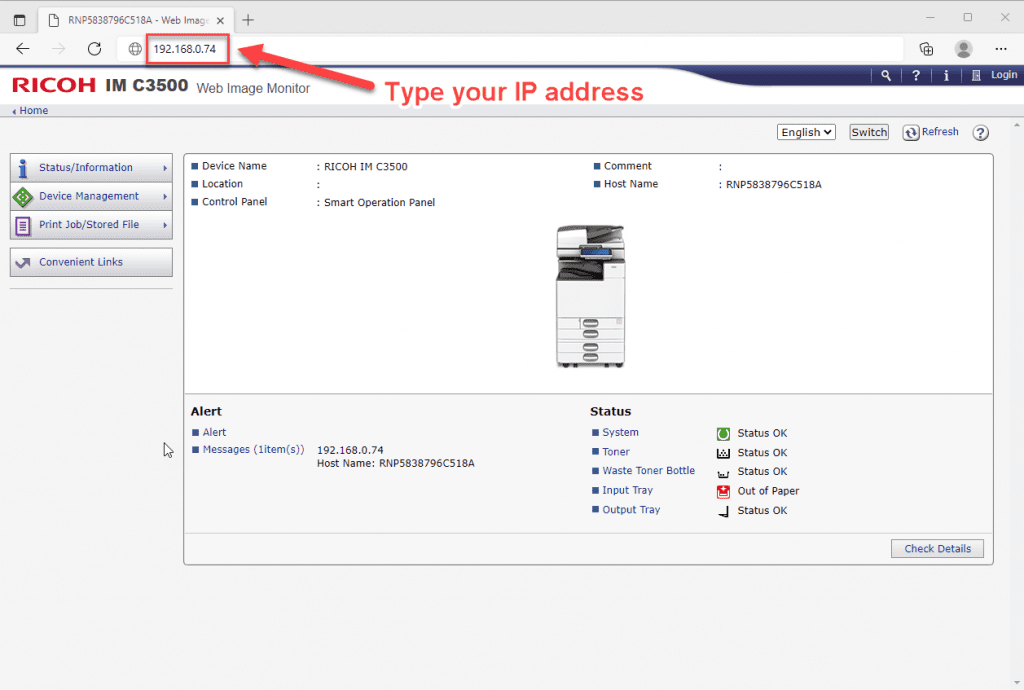The image size is (1024, 690).
Task: Click the Switch button
Action: [x=869, y=132]
